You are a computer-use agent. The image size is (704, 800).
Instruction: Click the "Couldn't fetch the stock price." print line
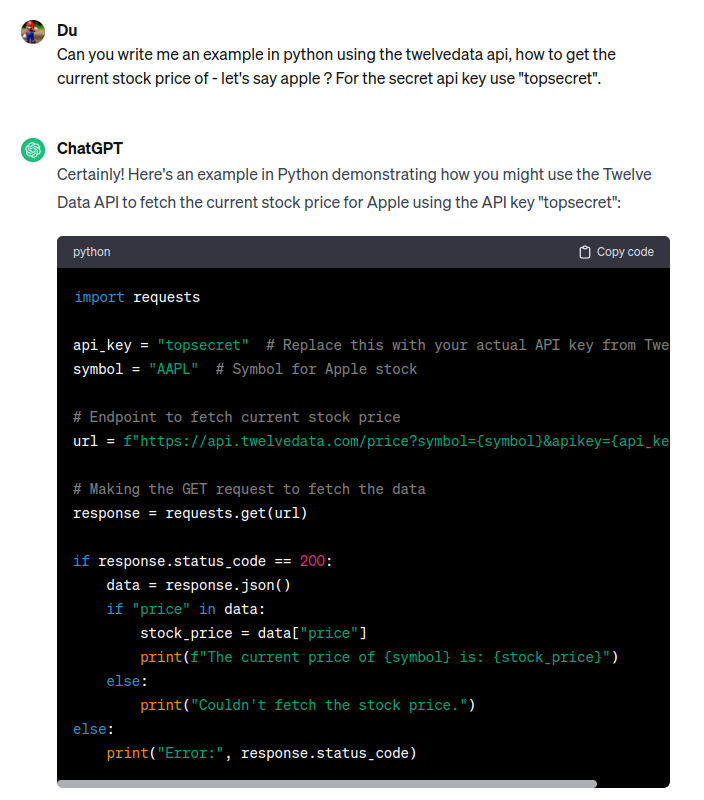[x=308, y=705]
